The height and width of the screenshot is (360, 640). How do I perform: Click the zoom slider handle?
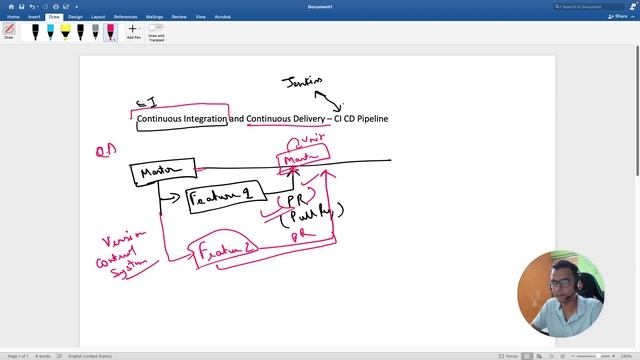tap(598, 356)
